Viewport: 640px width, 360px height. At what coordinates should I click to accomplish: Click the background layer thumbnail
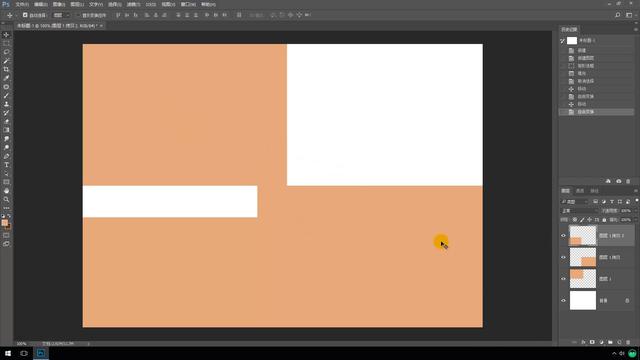tap(582, 300)
